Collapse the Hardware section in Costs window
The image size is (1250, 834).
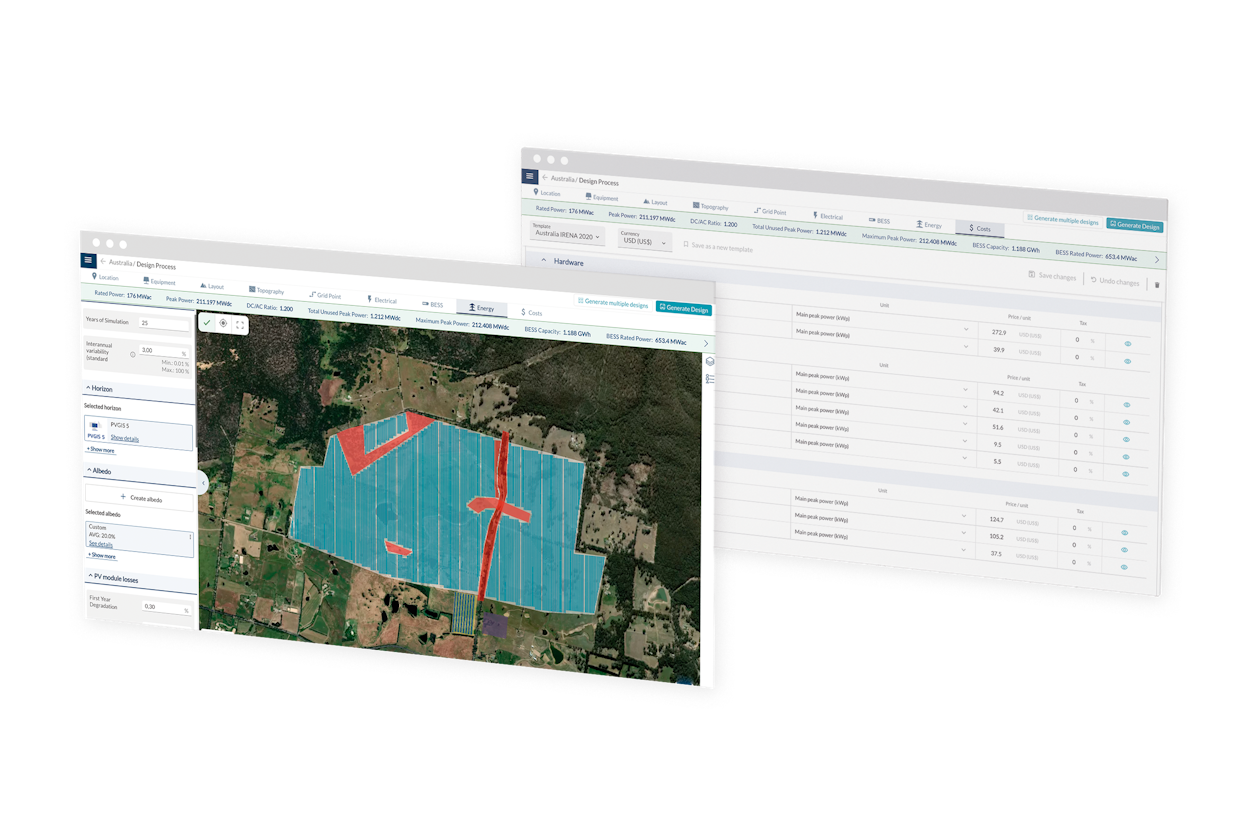point(544,260)
